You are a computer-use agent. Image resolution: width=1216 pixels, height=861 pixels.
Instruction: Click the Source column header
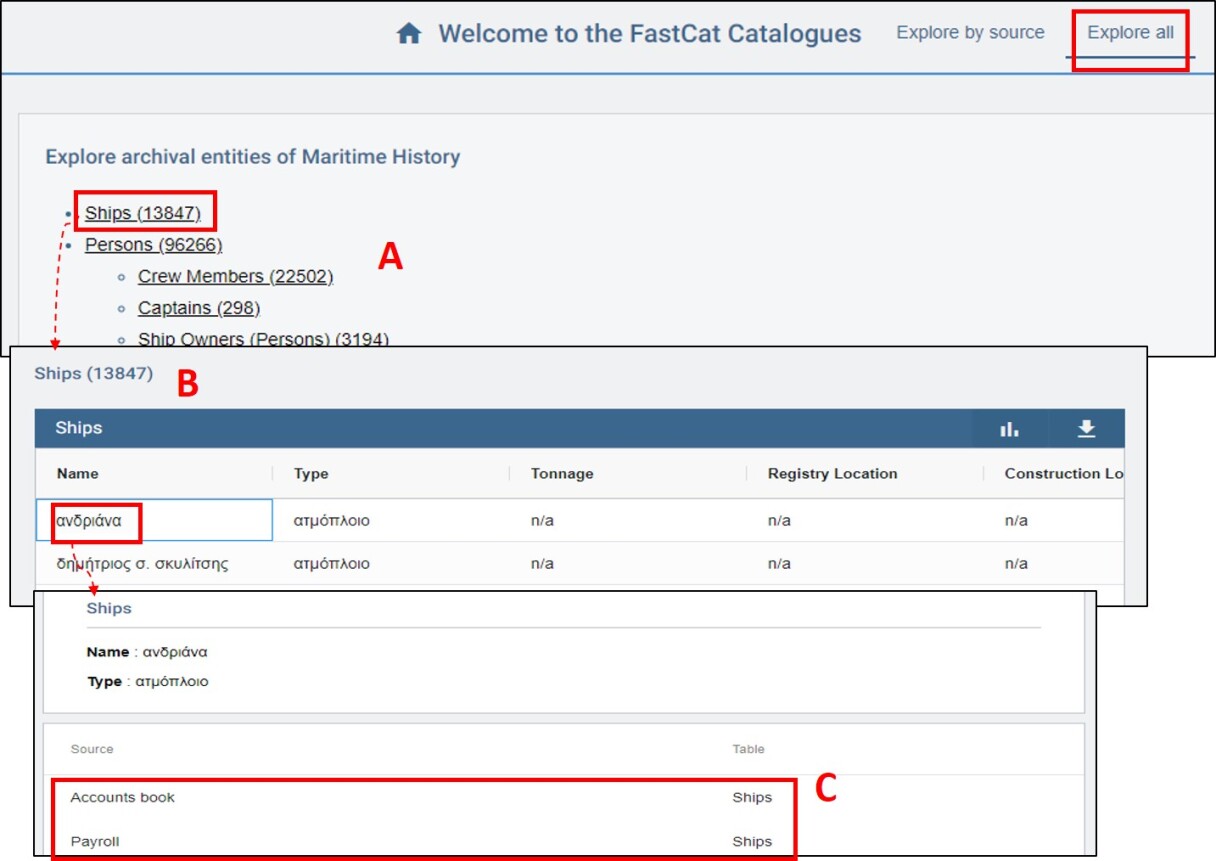[92, 749]
